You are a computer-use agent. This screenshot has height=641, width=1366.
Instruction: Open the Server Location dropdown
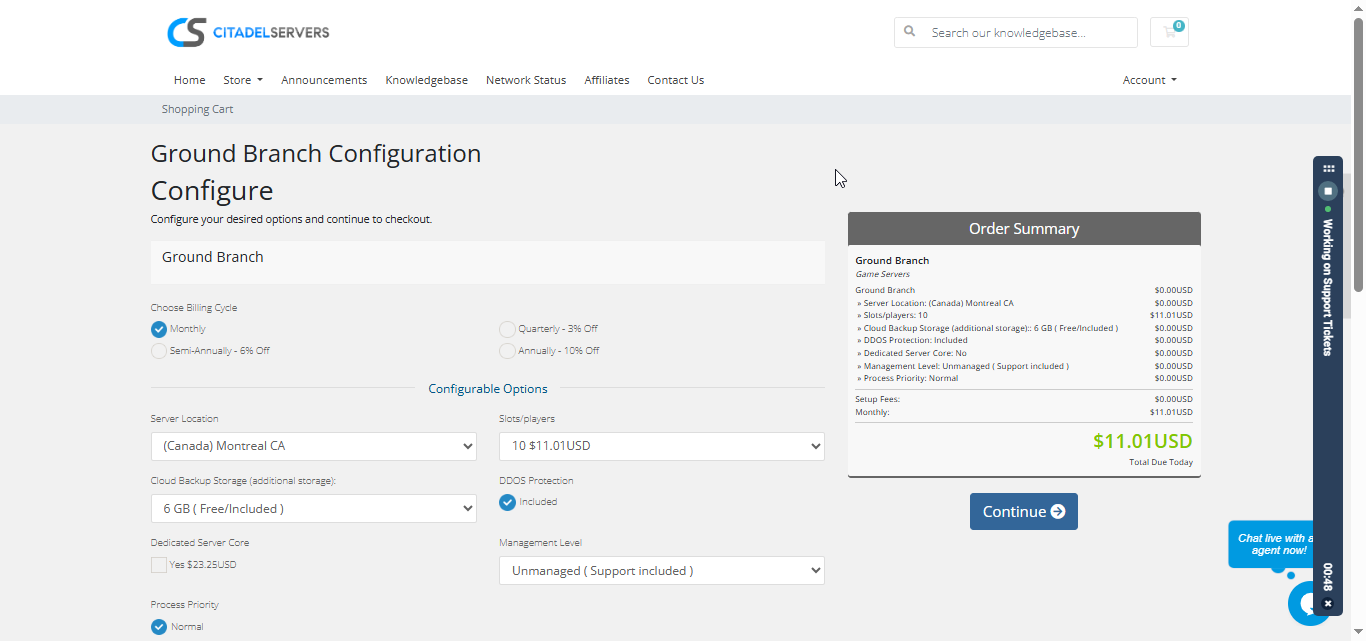(313, 446)
